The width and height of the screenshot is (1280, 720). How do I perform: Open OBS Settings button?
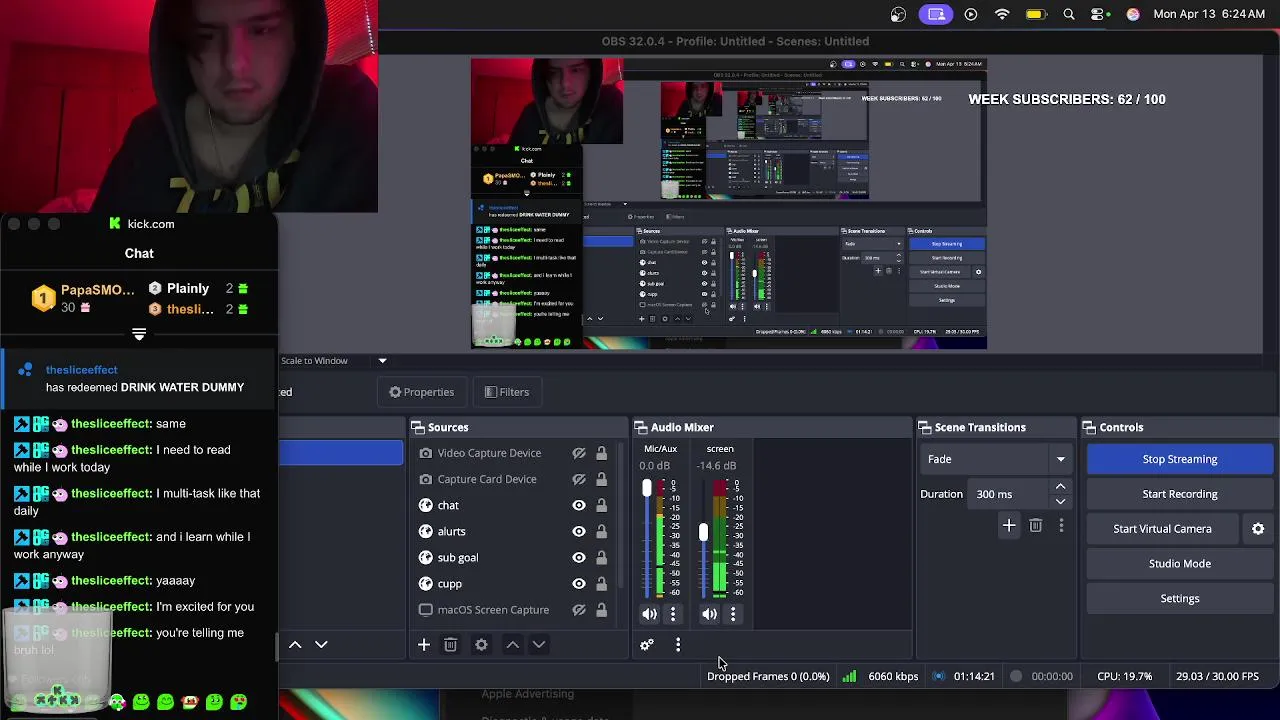tap(1180, 599)
